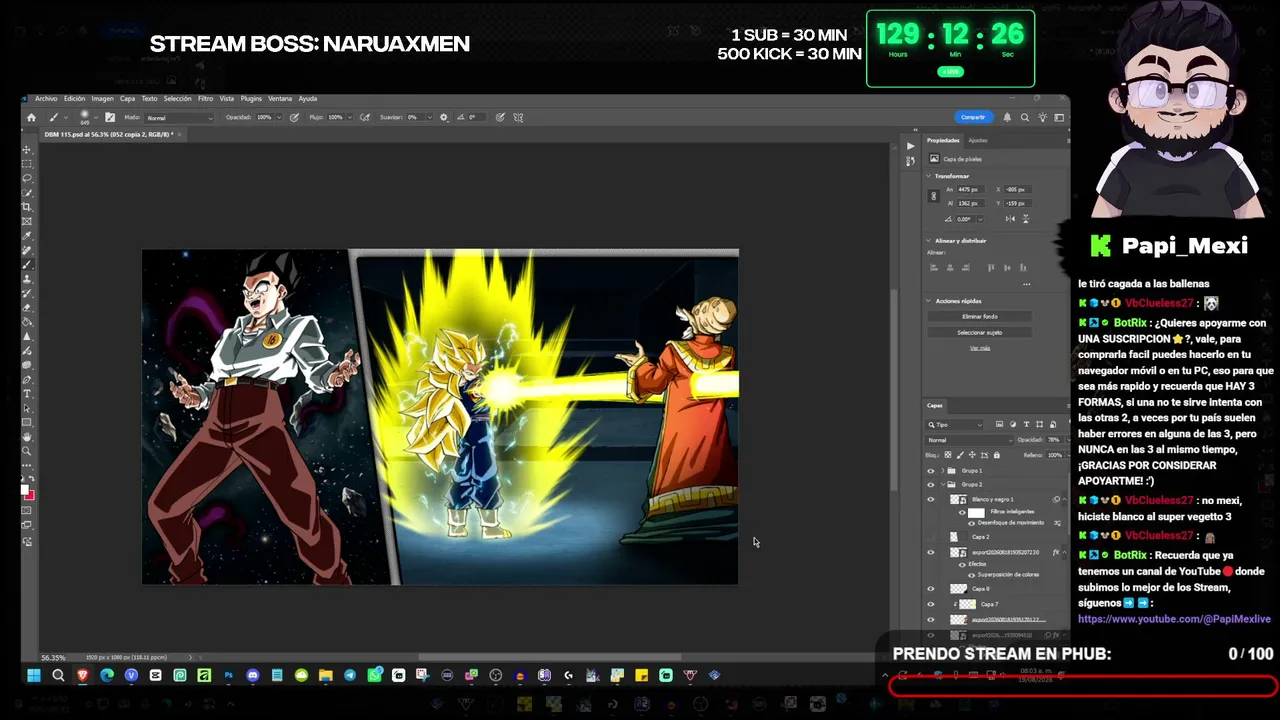Switch to the Ajustes tab
Viewport: 1280px width, 720px height.
(977, 140)
